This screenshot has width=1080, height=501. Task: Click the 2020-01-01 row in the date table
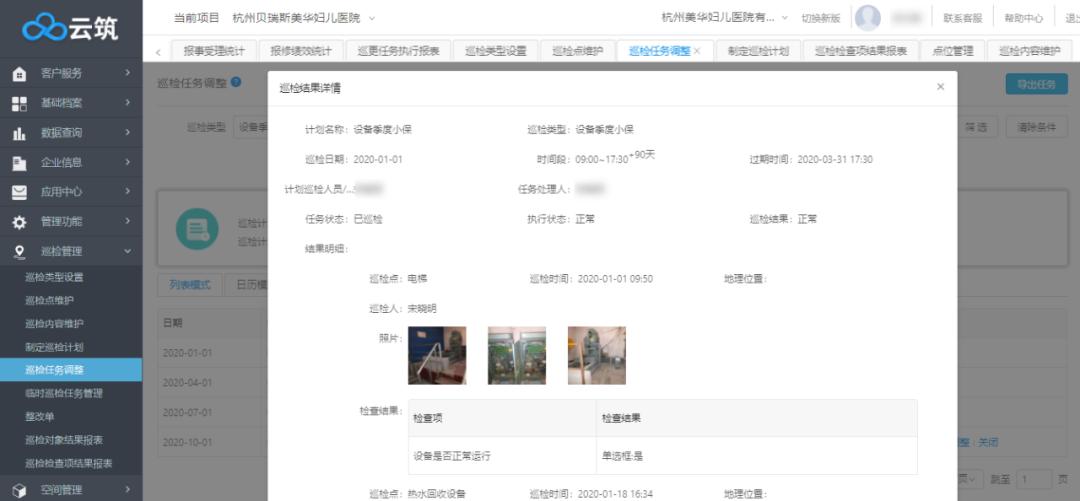(x=213, y=353)
